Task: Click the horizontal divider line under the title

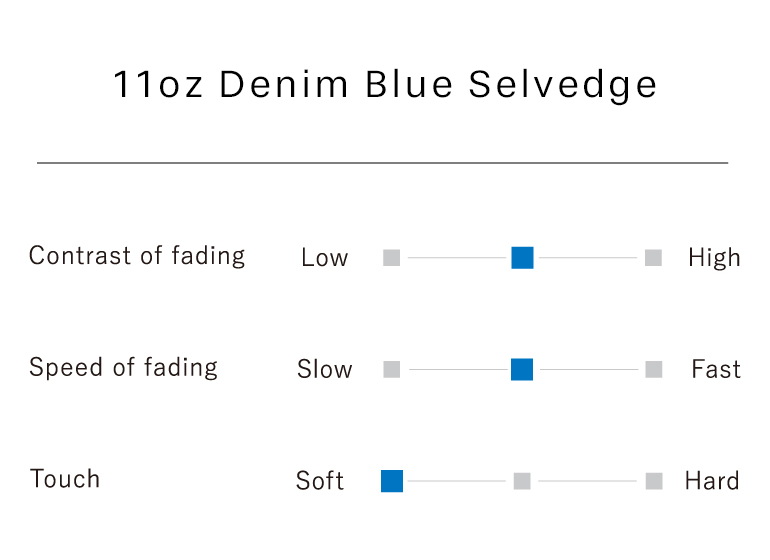Action: click(383, 163)
